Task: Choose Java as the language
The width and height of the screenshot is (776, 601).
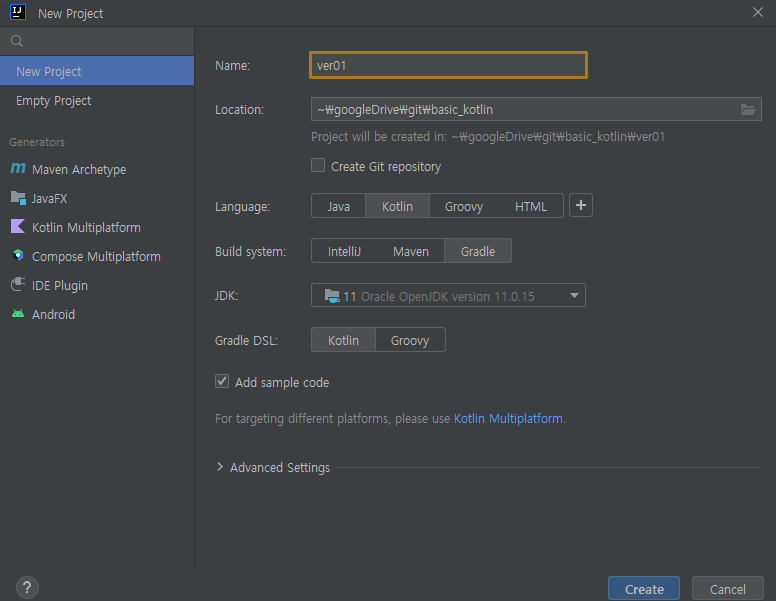Action: (x=339, y=206)
